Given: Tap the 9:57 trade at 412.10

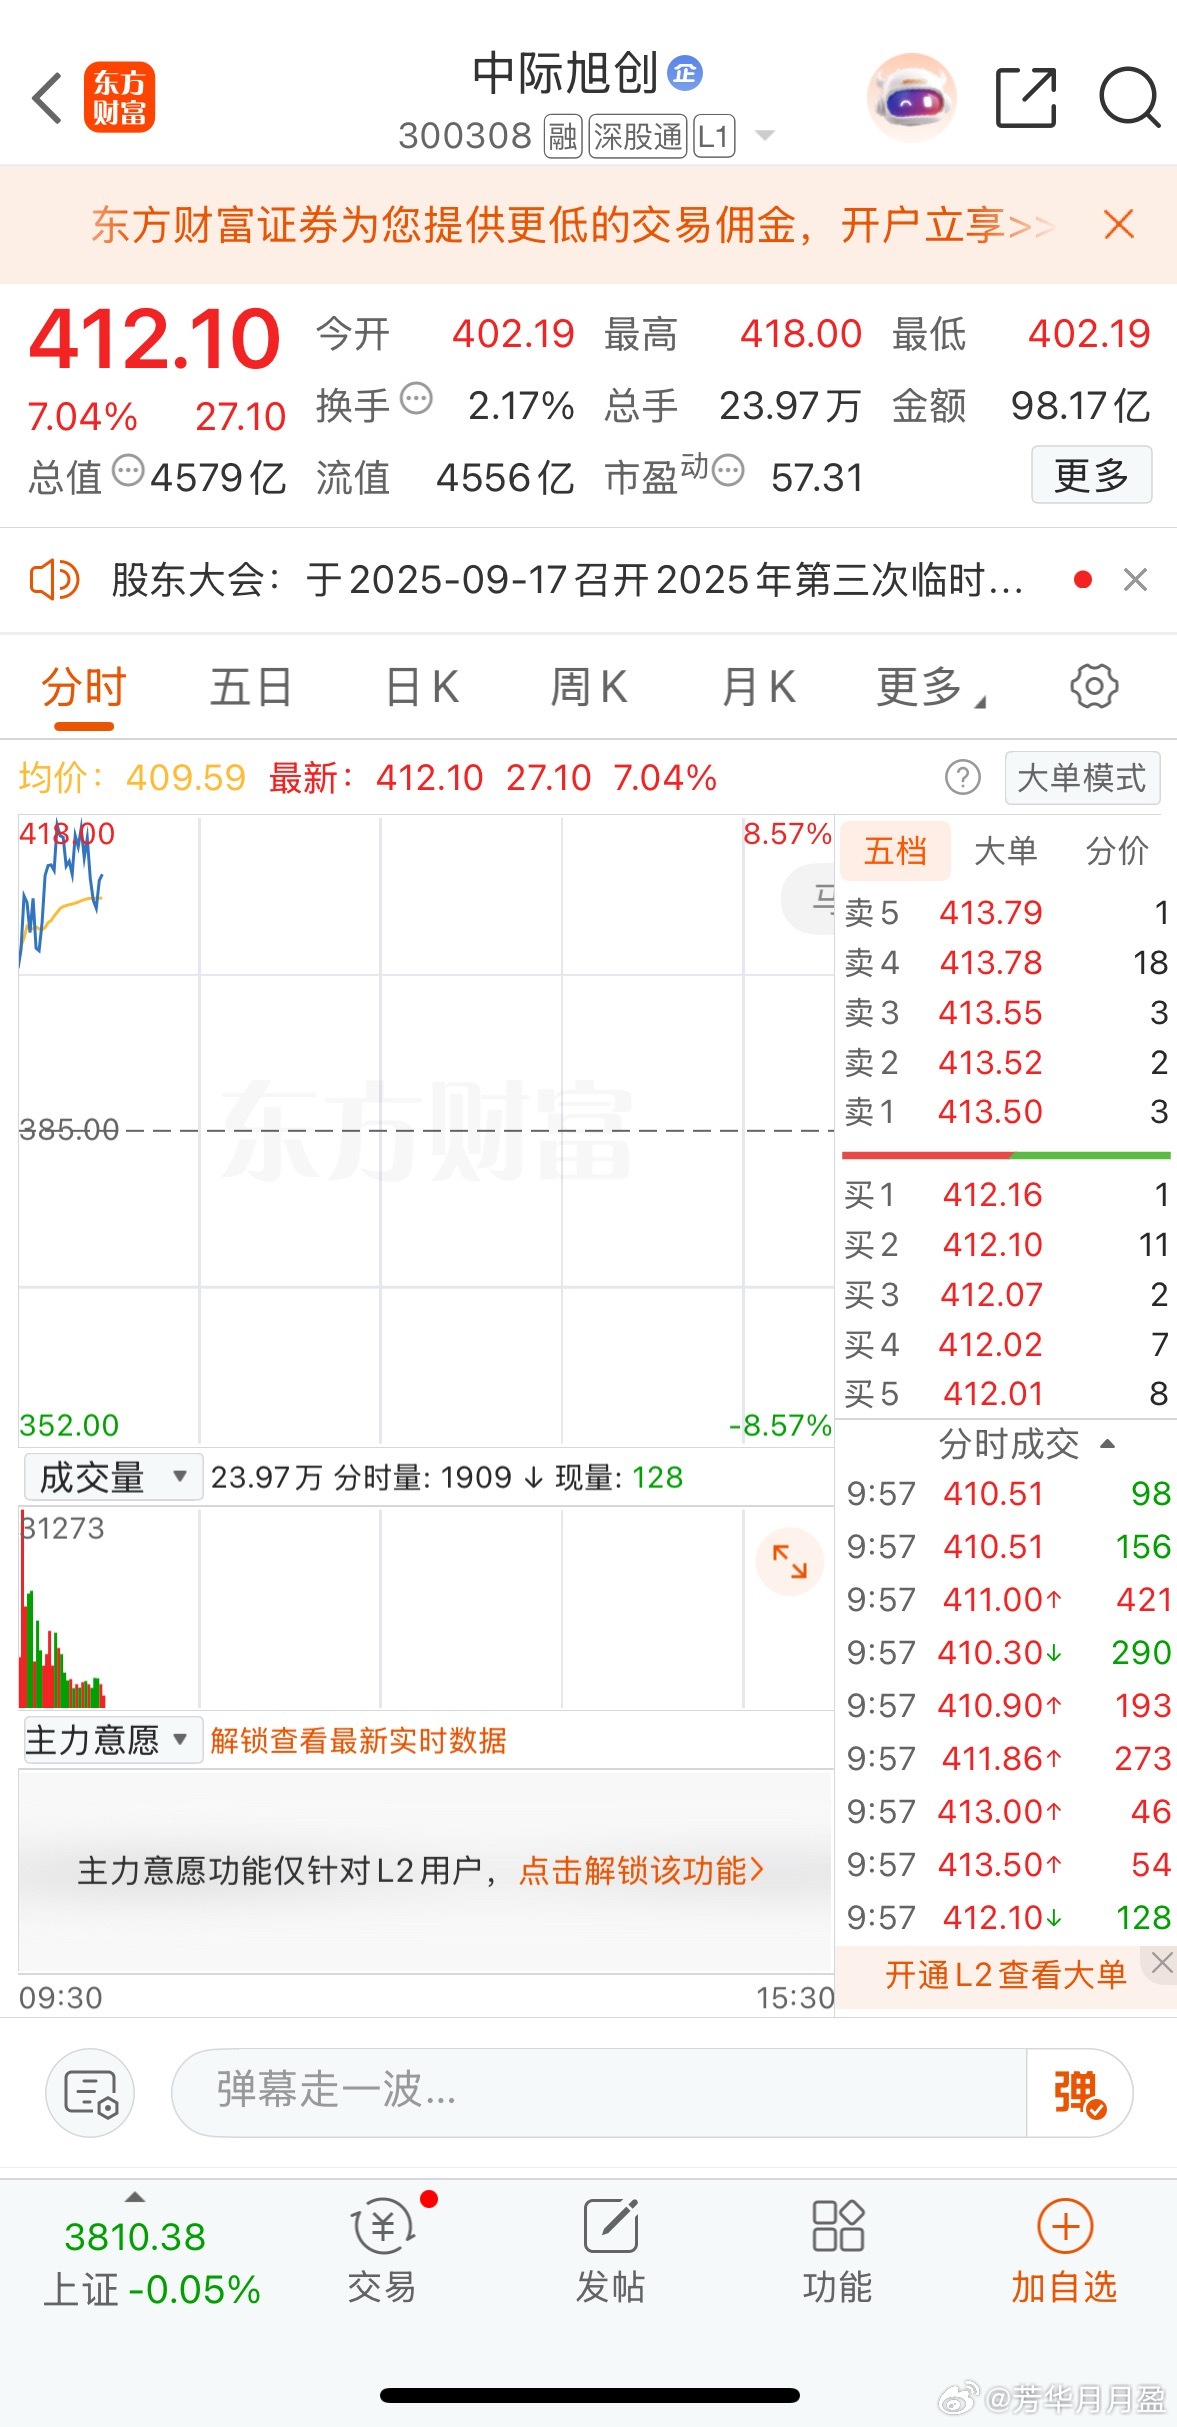Looking at the screenshot, I should click(x=1008, y=1917).
